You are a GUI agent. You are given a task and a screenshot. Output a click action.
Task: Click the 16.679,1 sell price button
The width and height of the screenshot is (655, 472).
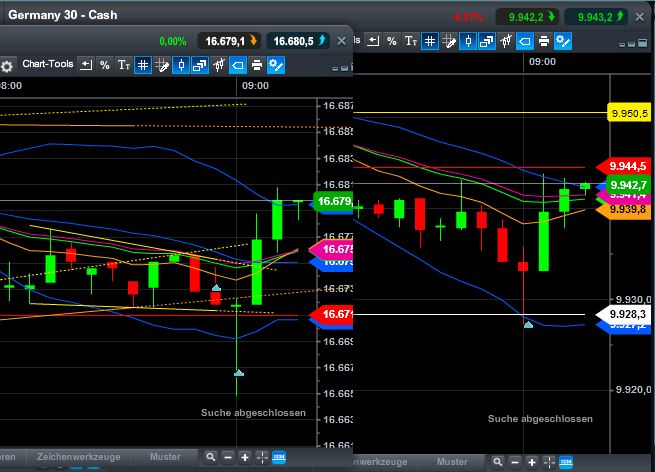tap(232, 41)
